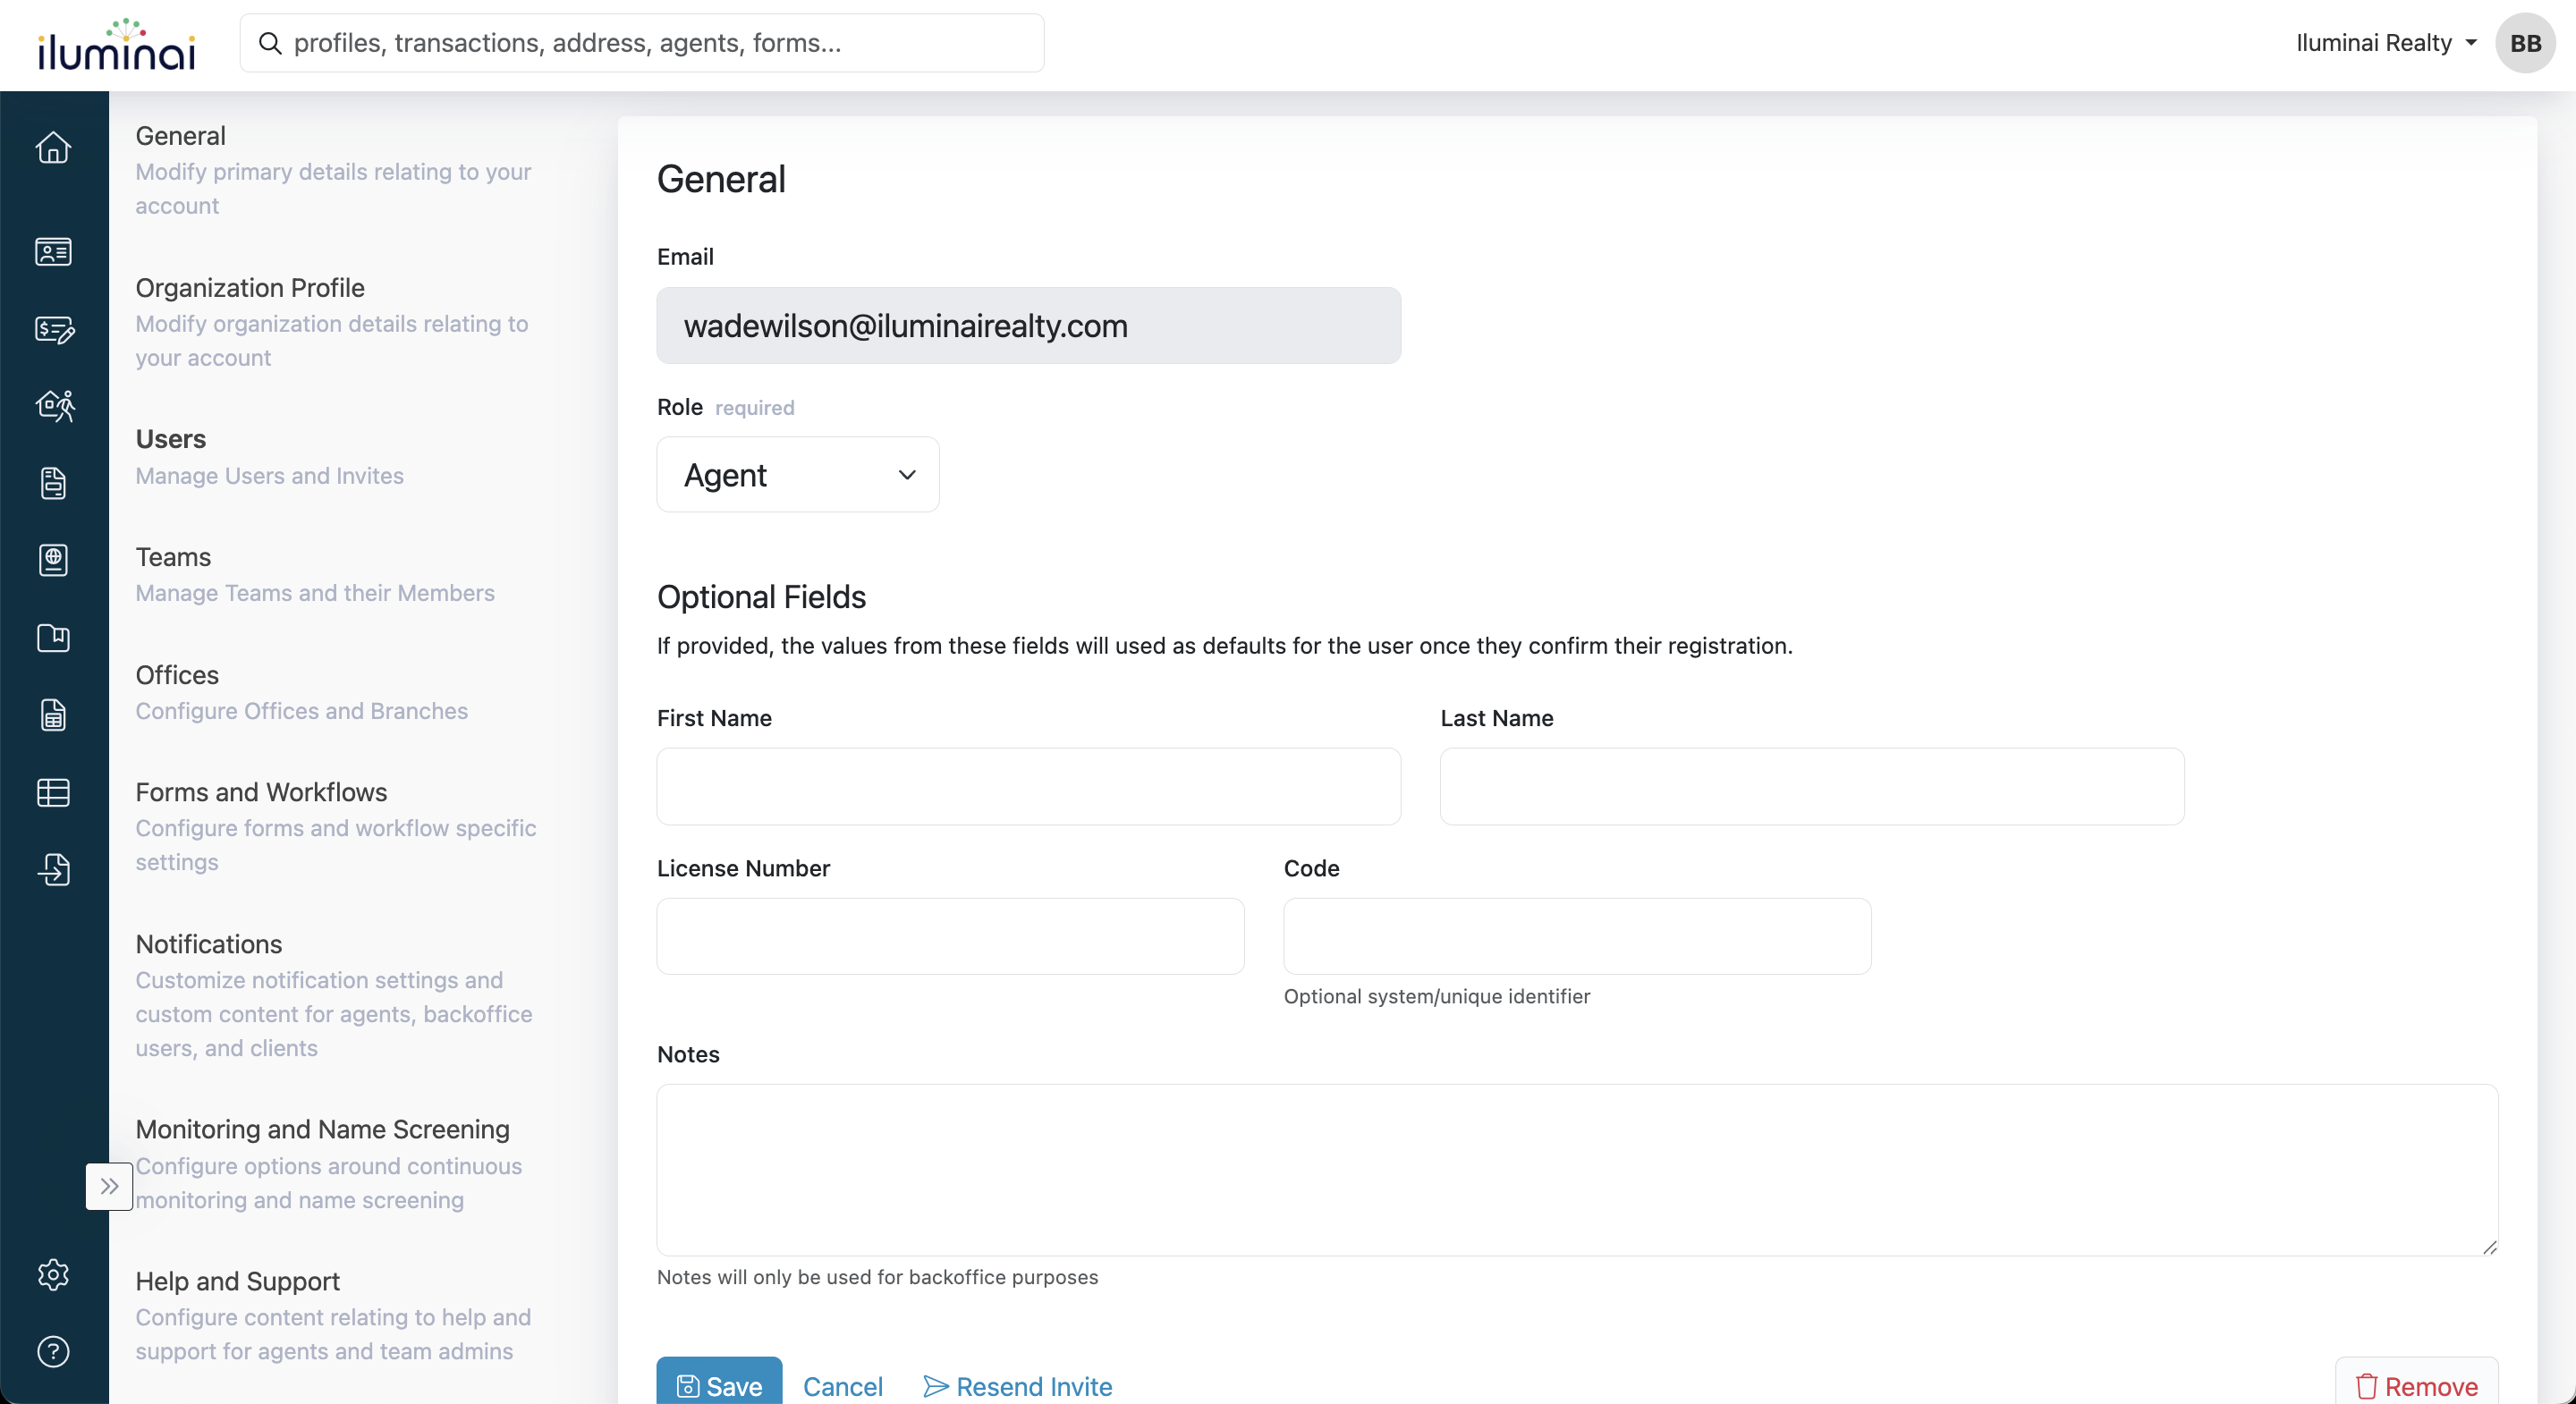Viewport: 2576px width, 1404px height.
Task: Open the Iluminai Realty account dropdown
Action: point(2385,43)
